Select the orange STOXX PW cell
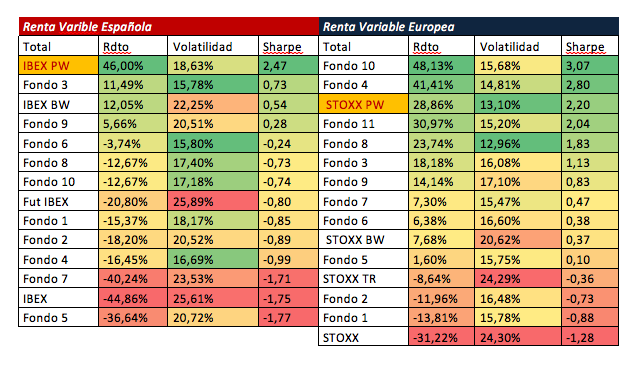 363,104
